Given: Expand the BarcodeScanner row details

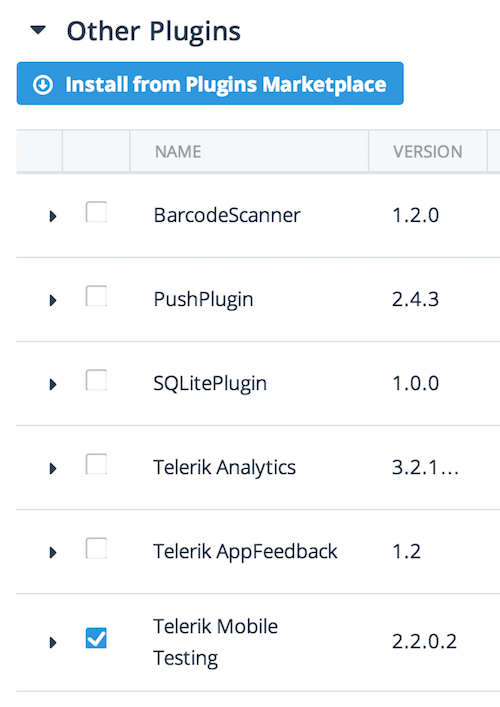Looking at the screenshot, I should click(53, 216).
